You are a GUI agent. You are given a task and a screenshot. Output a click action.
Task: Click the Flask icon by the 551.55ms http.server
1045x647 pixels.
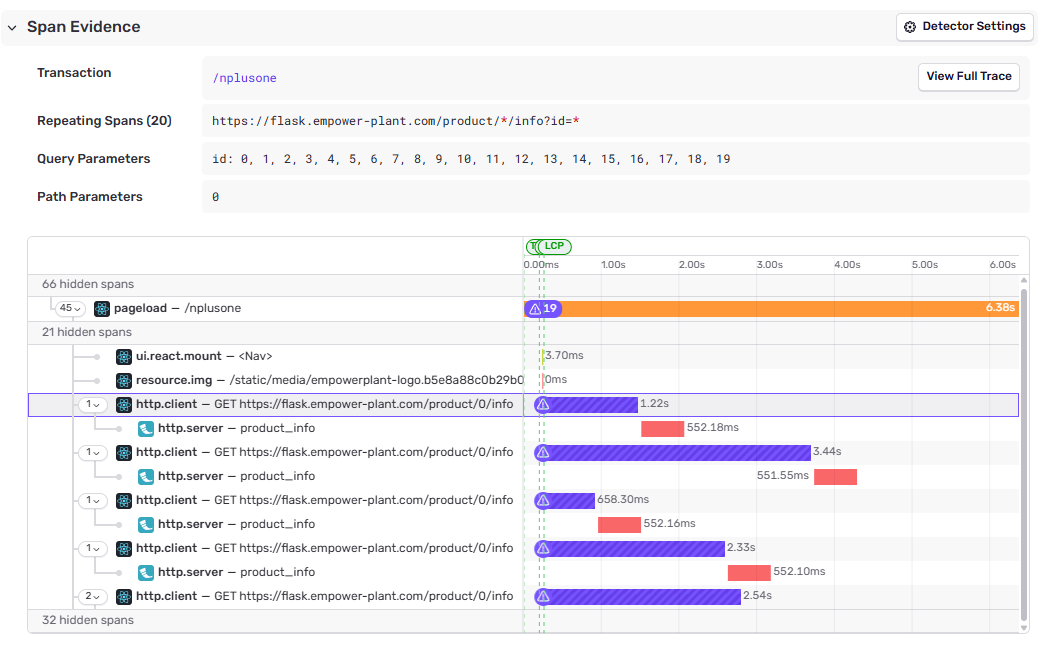click(x=146, y=476)
